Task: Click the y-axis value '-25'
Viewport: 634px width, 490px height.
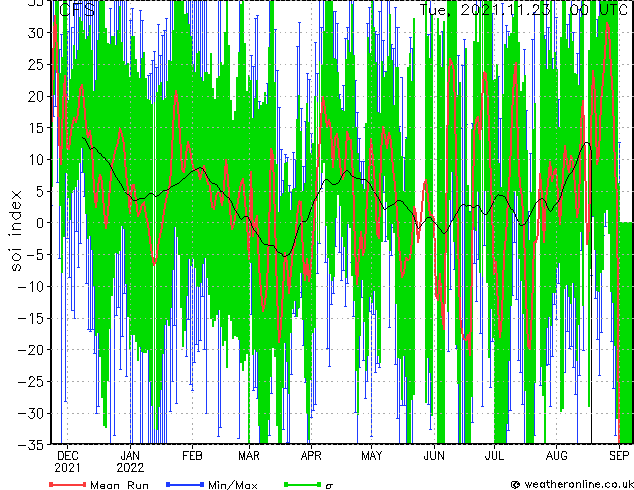Action: 31,382
